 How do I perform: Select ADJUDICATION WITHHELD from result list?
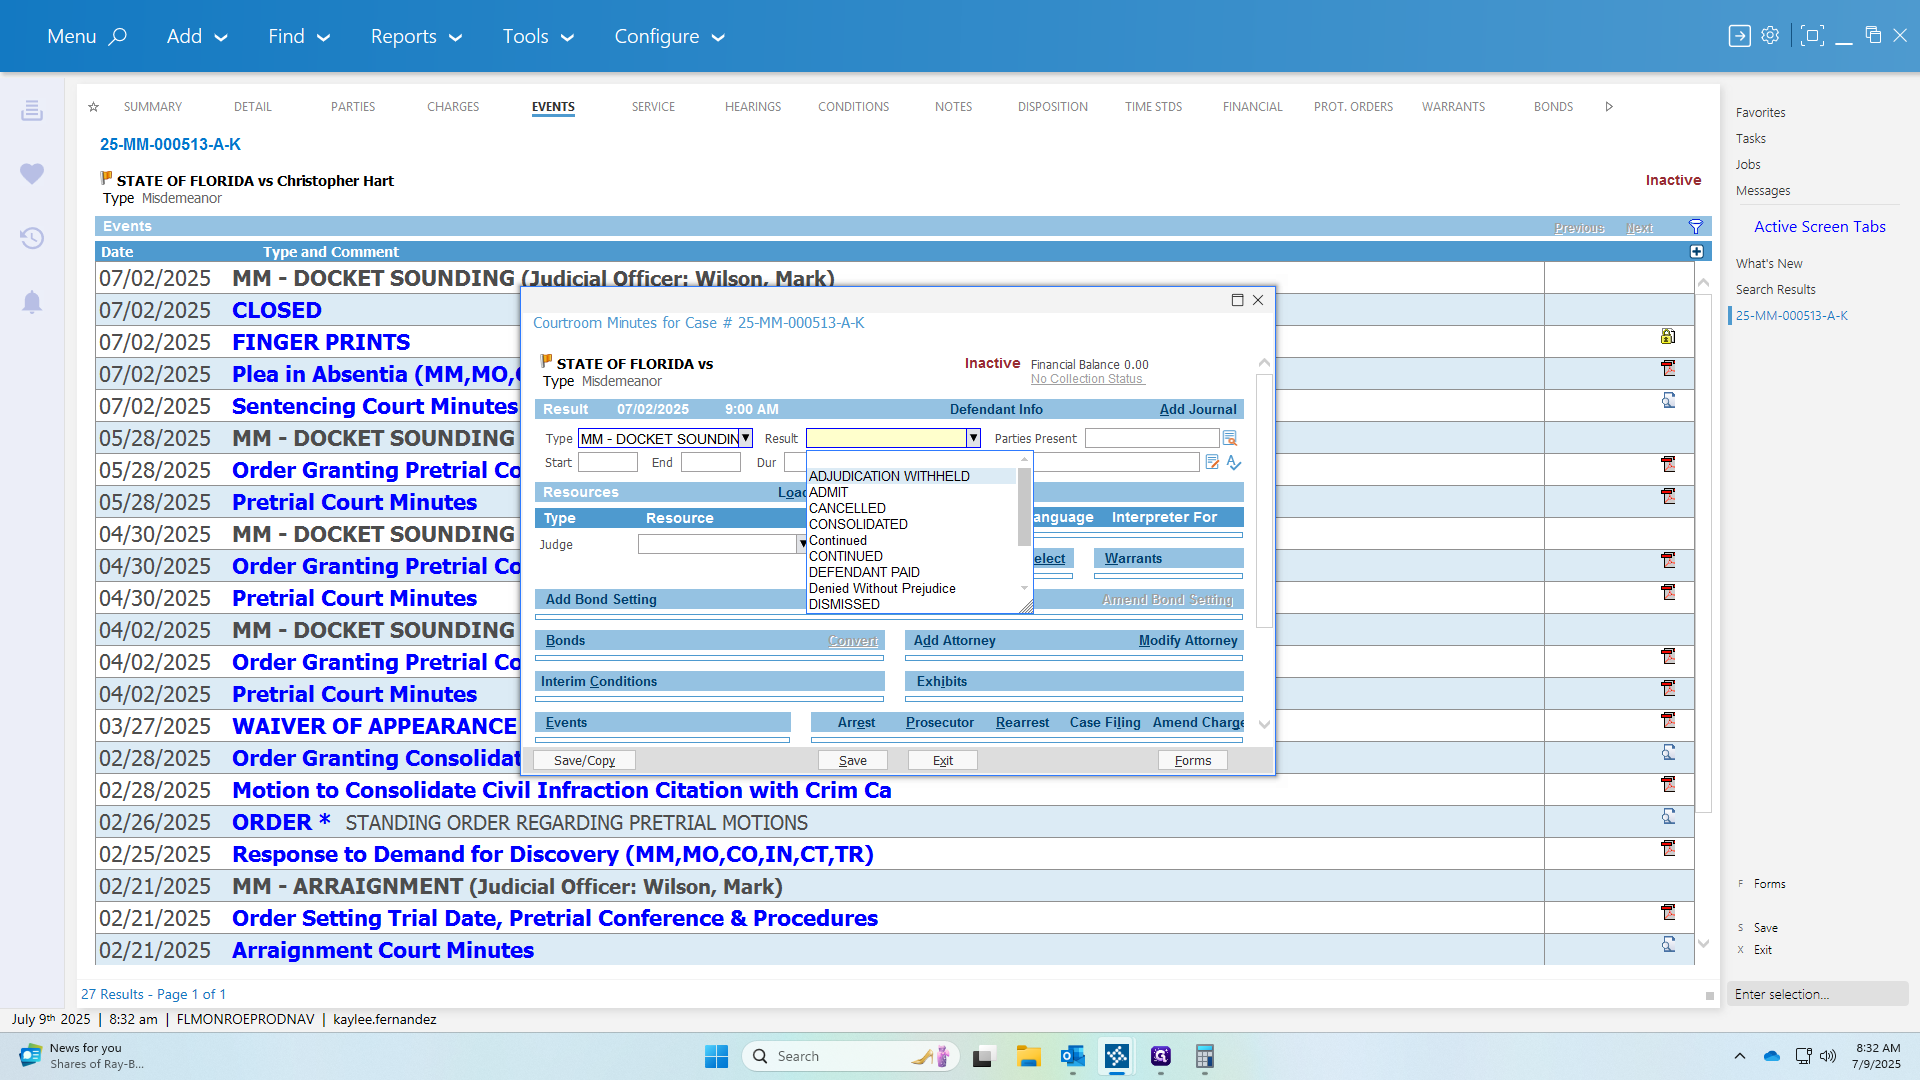click(911, 476)
